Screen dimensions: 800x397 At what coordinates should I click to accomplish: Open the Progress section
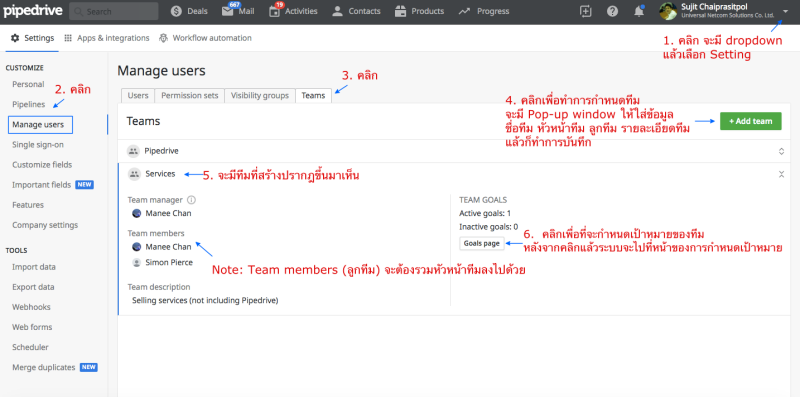pos(484,11)
